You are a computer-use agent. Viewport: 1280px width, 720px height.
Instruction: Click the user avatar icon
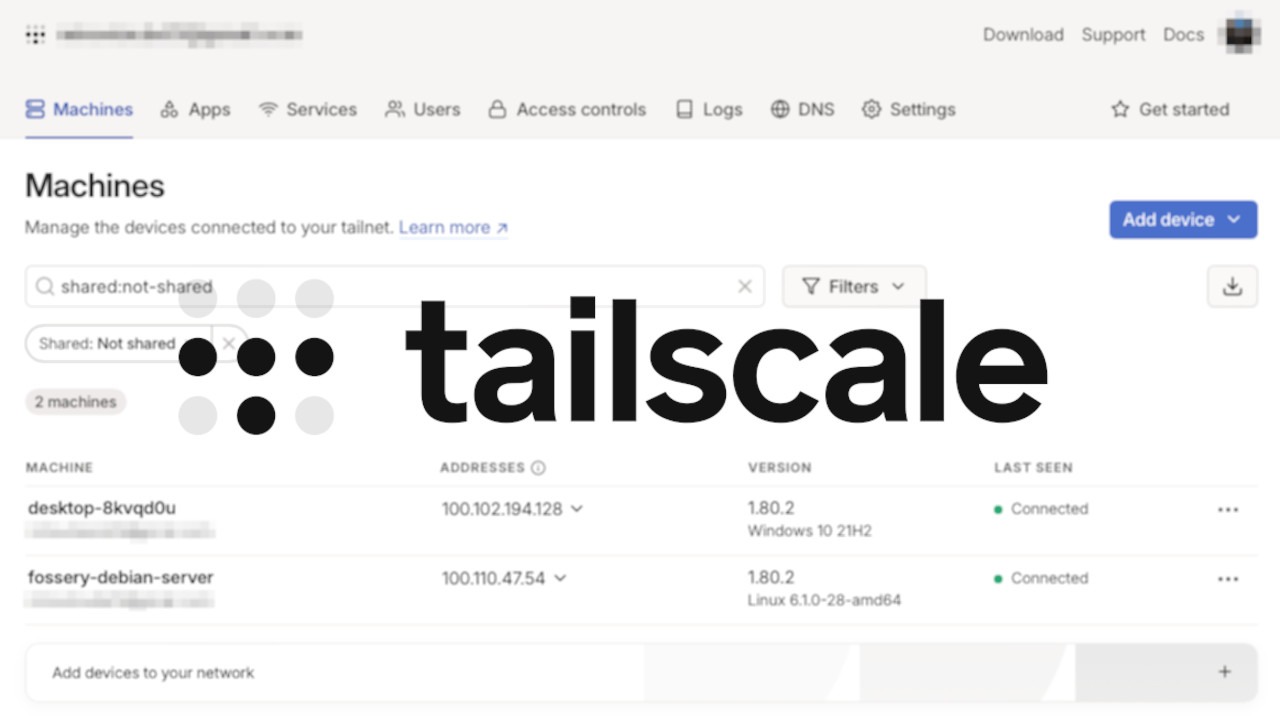click(1240, 33)
